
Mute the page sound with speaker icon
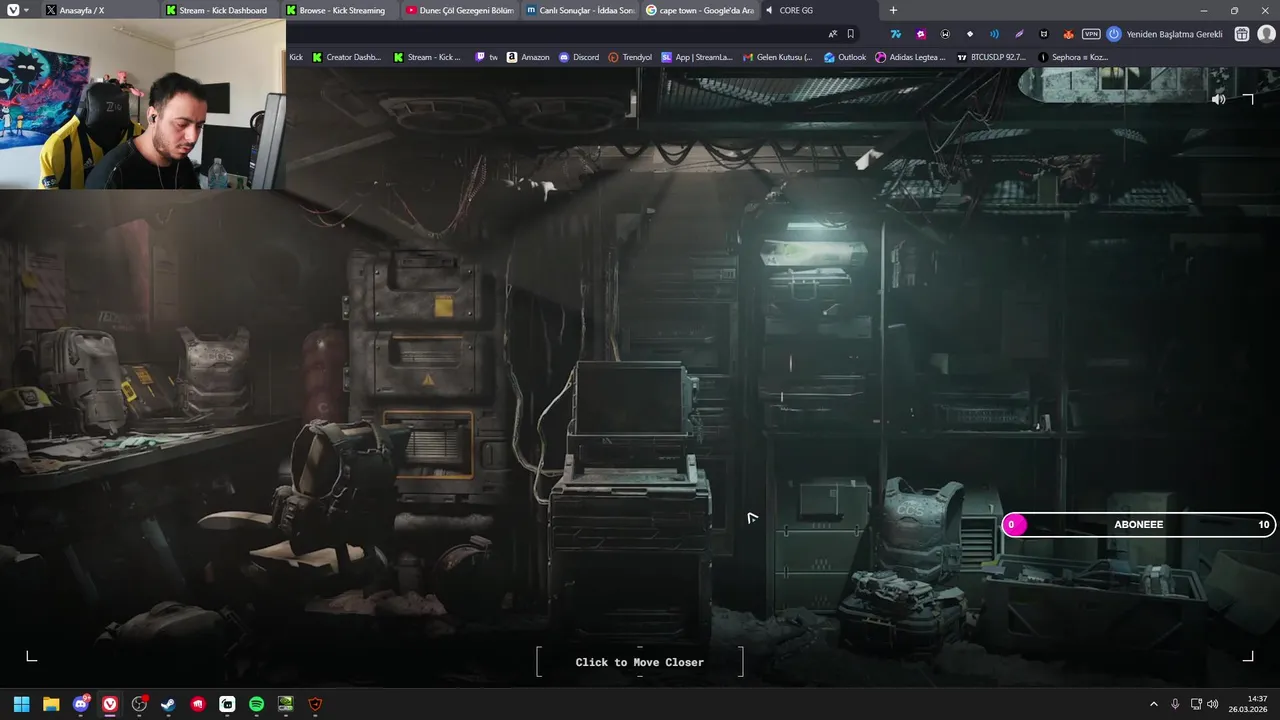point(1218,99)
